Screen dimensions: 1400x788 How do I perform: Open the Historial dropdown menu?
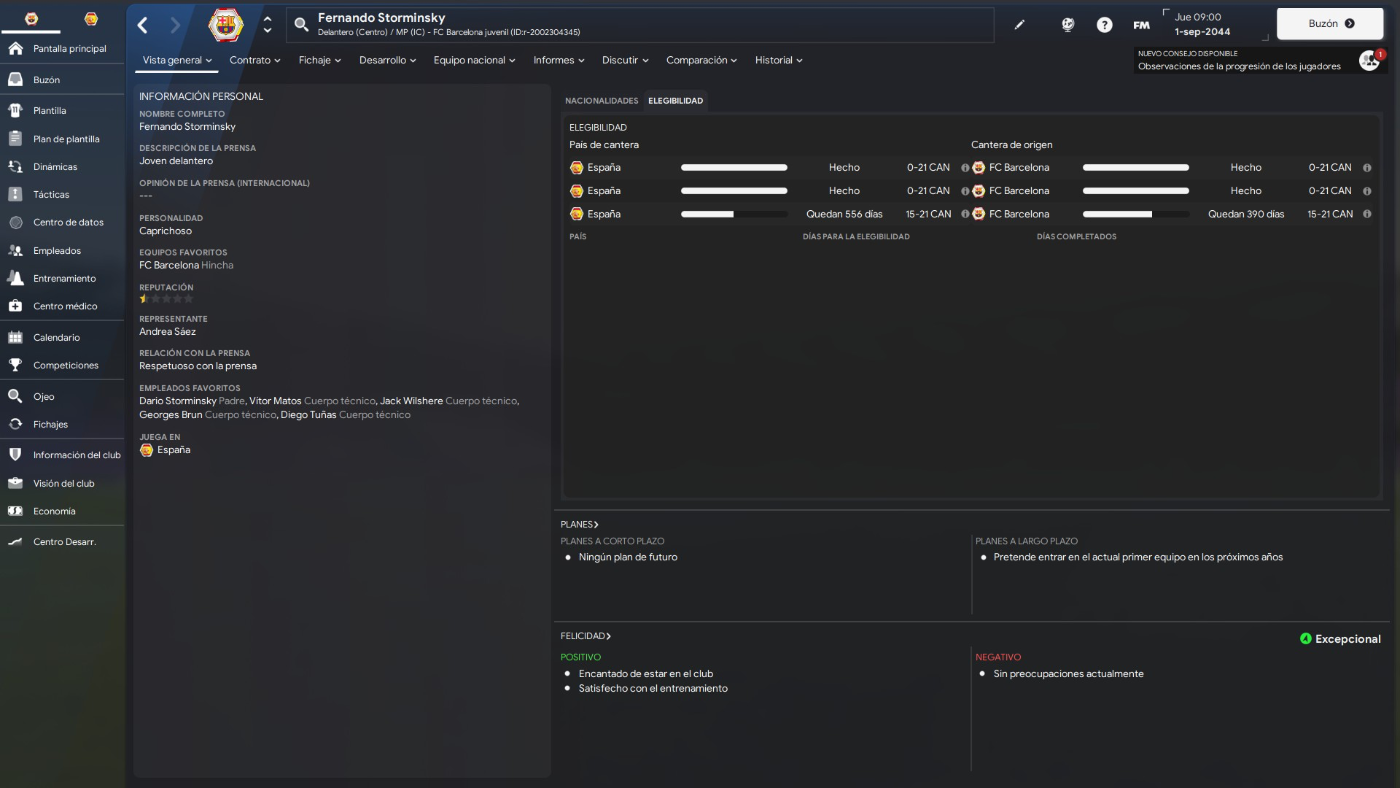[779, 60]
